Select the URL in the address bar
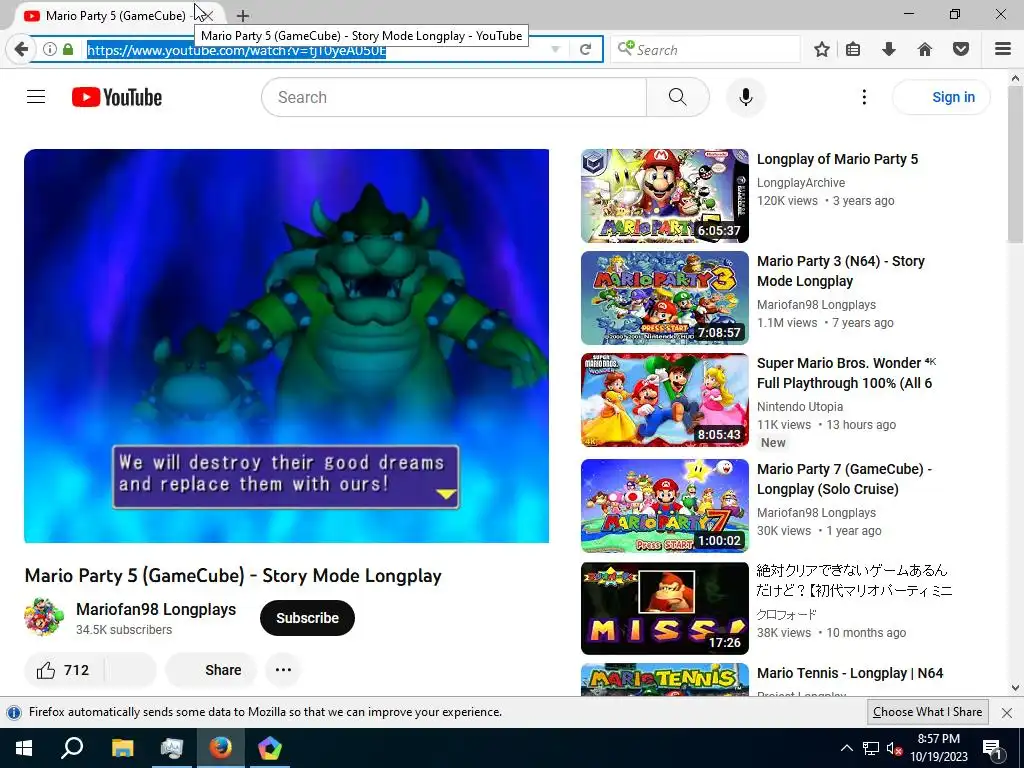Screen dimensions: 1024x768 pos(236,50)
